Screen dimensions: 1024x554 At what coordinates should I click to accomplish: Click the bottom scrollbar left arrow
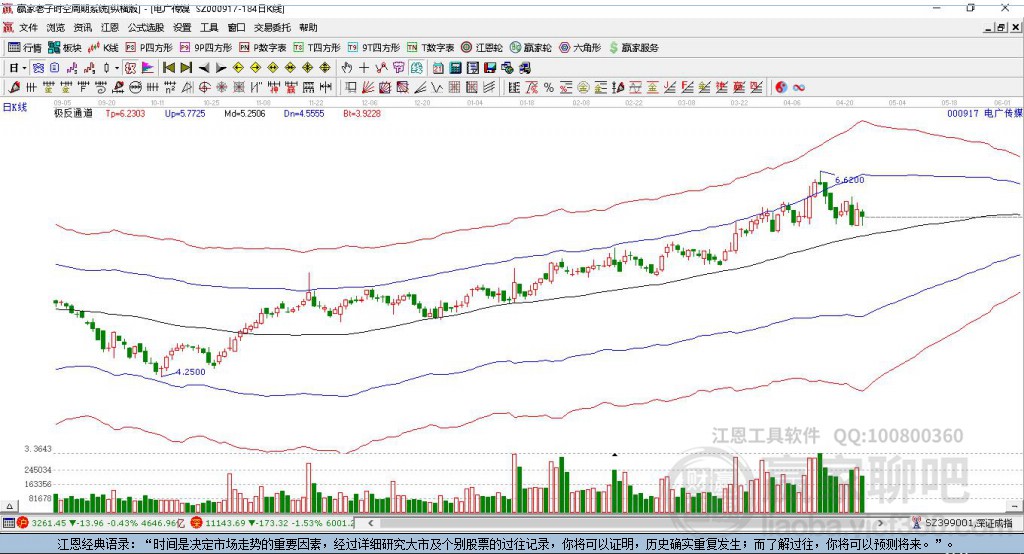(x=371, y=523)
